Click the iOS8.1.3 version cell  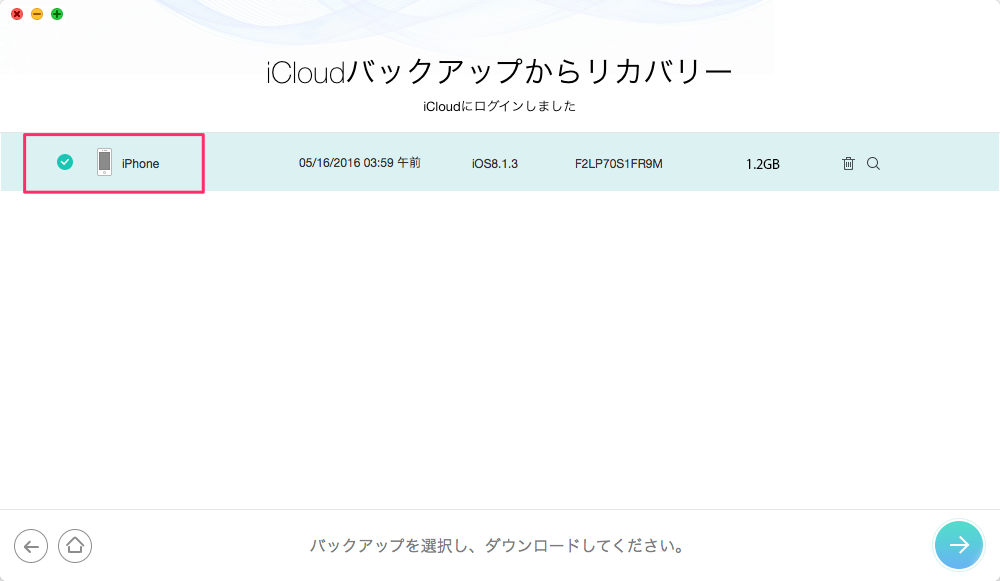(x=495, y=164)
